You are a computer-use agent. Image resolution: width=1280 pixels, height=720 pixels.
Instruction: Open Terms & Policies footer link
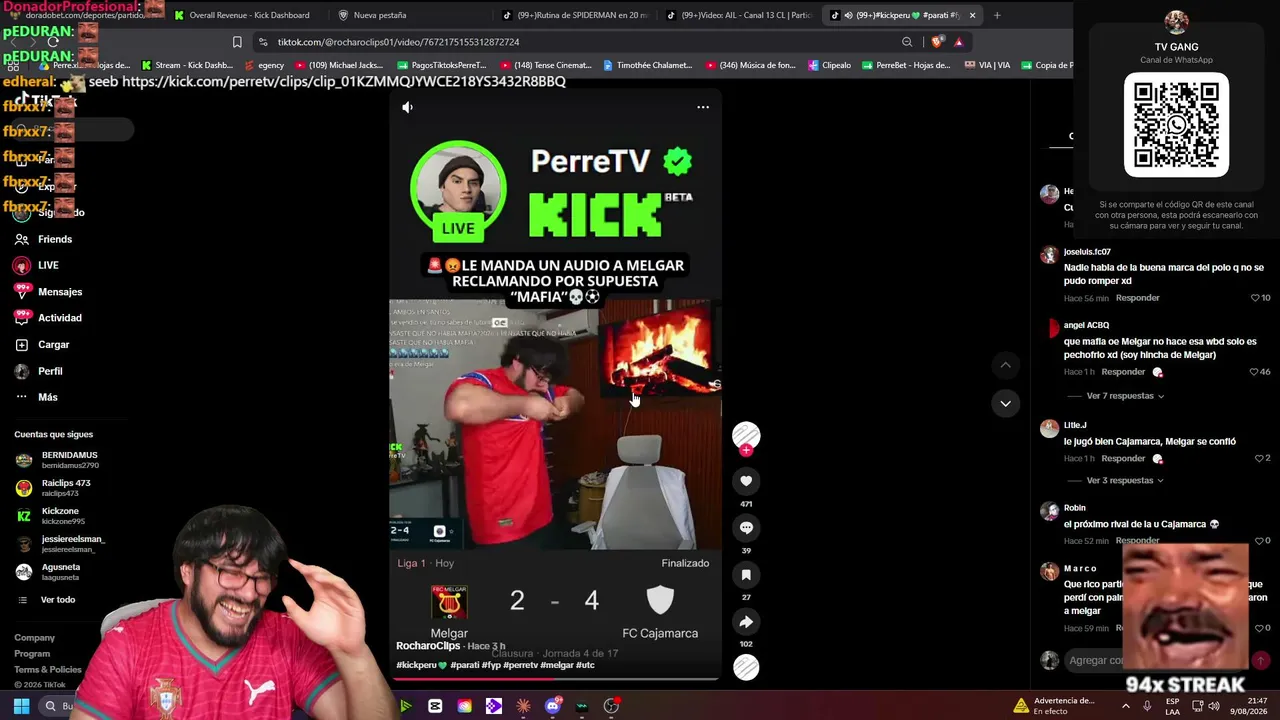tap(48, 670)
